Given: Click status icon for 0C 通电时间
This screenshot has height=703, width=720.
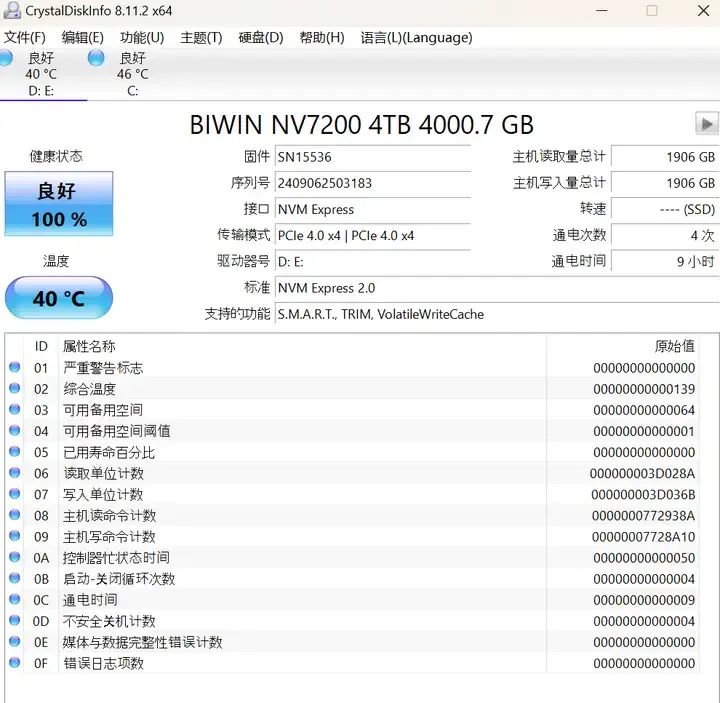Looking at the screenshot, I should click(x=15, y=599).
